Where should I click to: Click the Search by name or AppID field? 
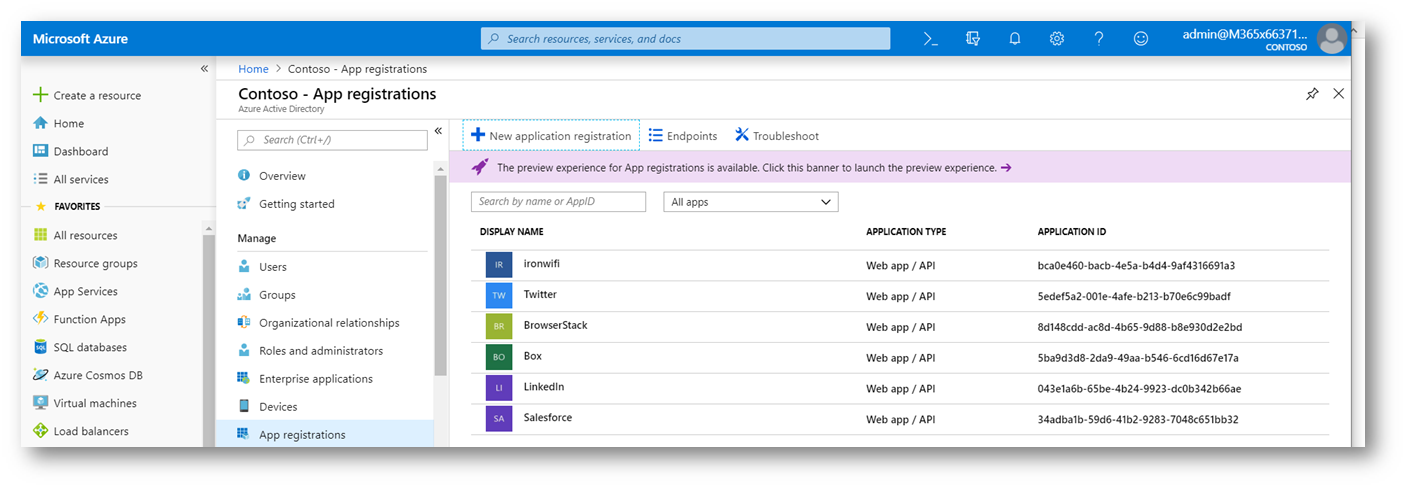(559, 202)
